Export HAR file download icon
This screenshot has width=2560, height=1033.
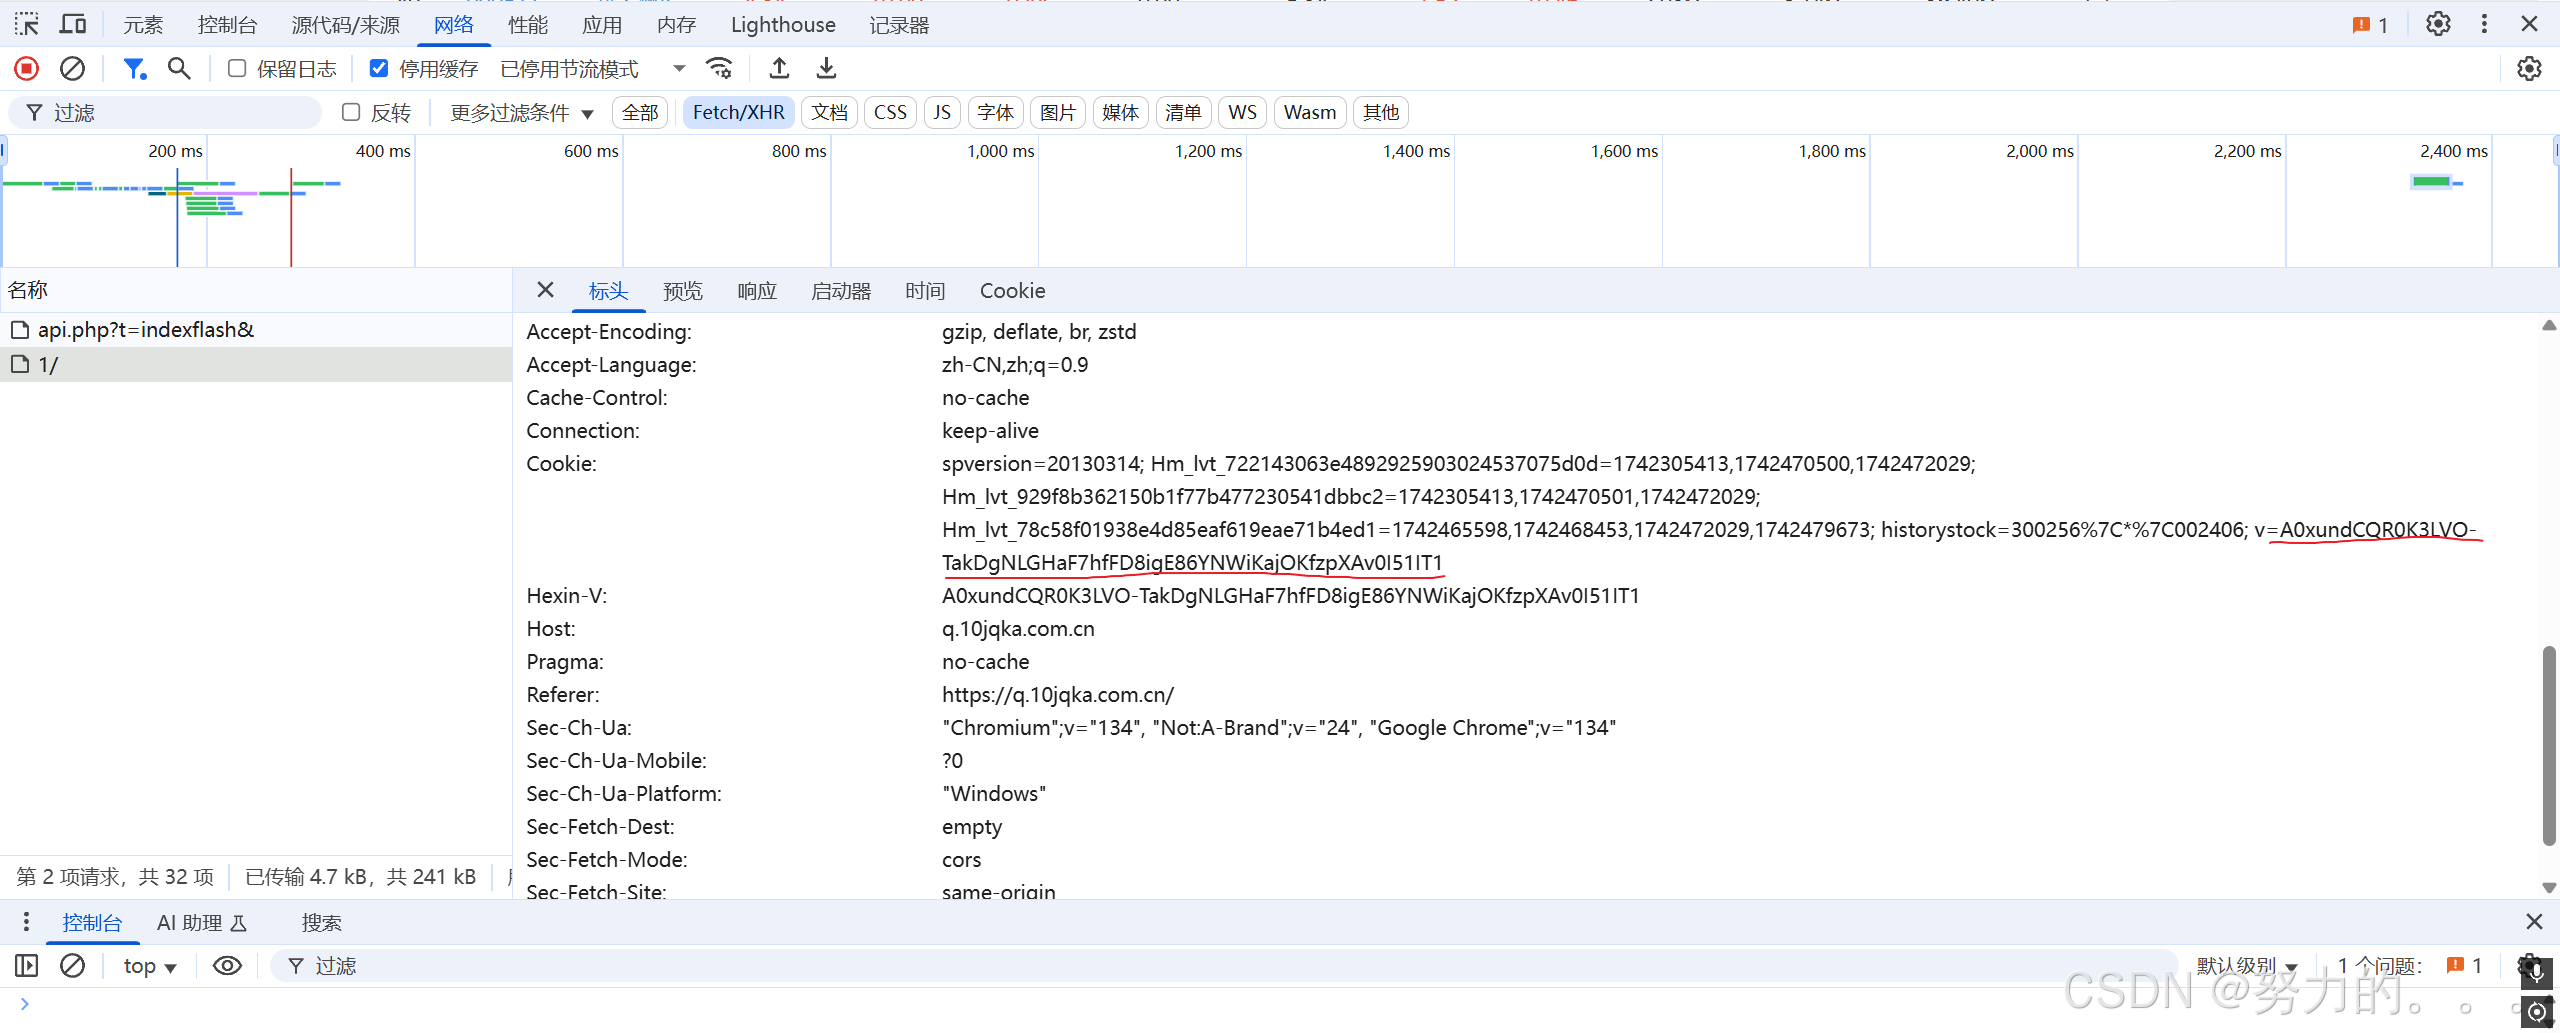point(826,68)
